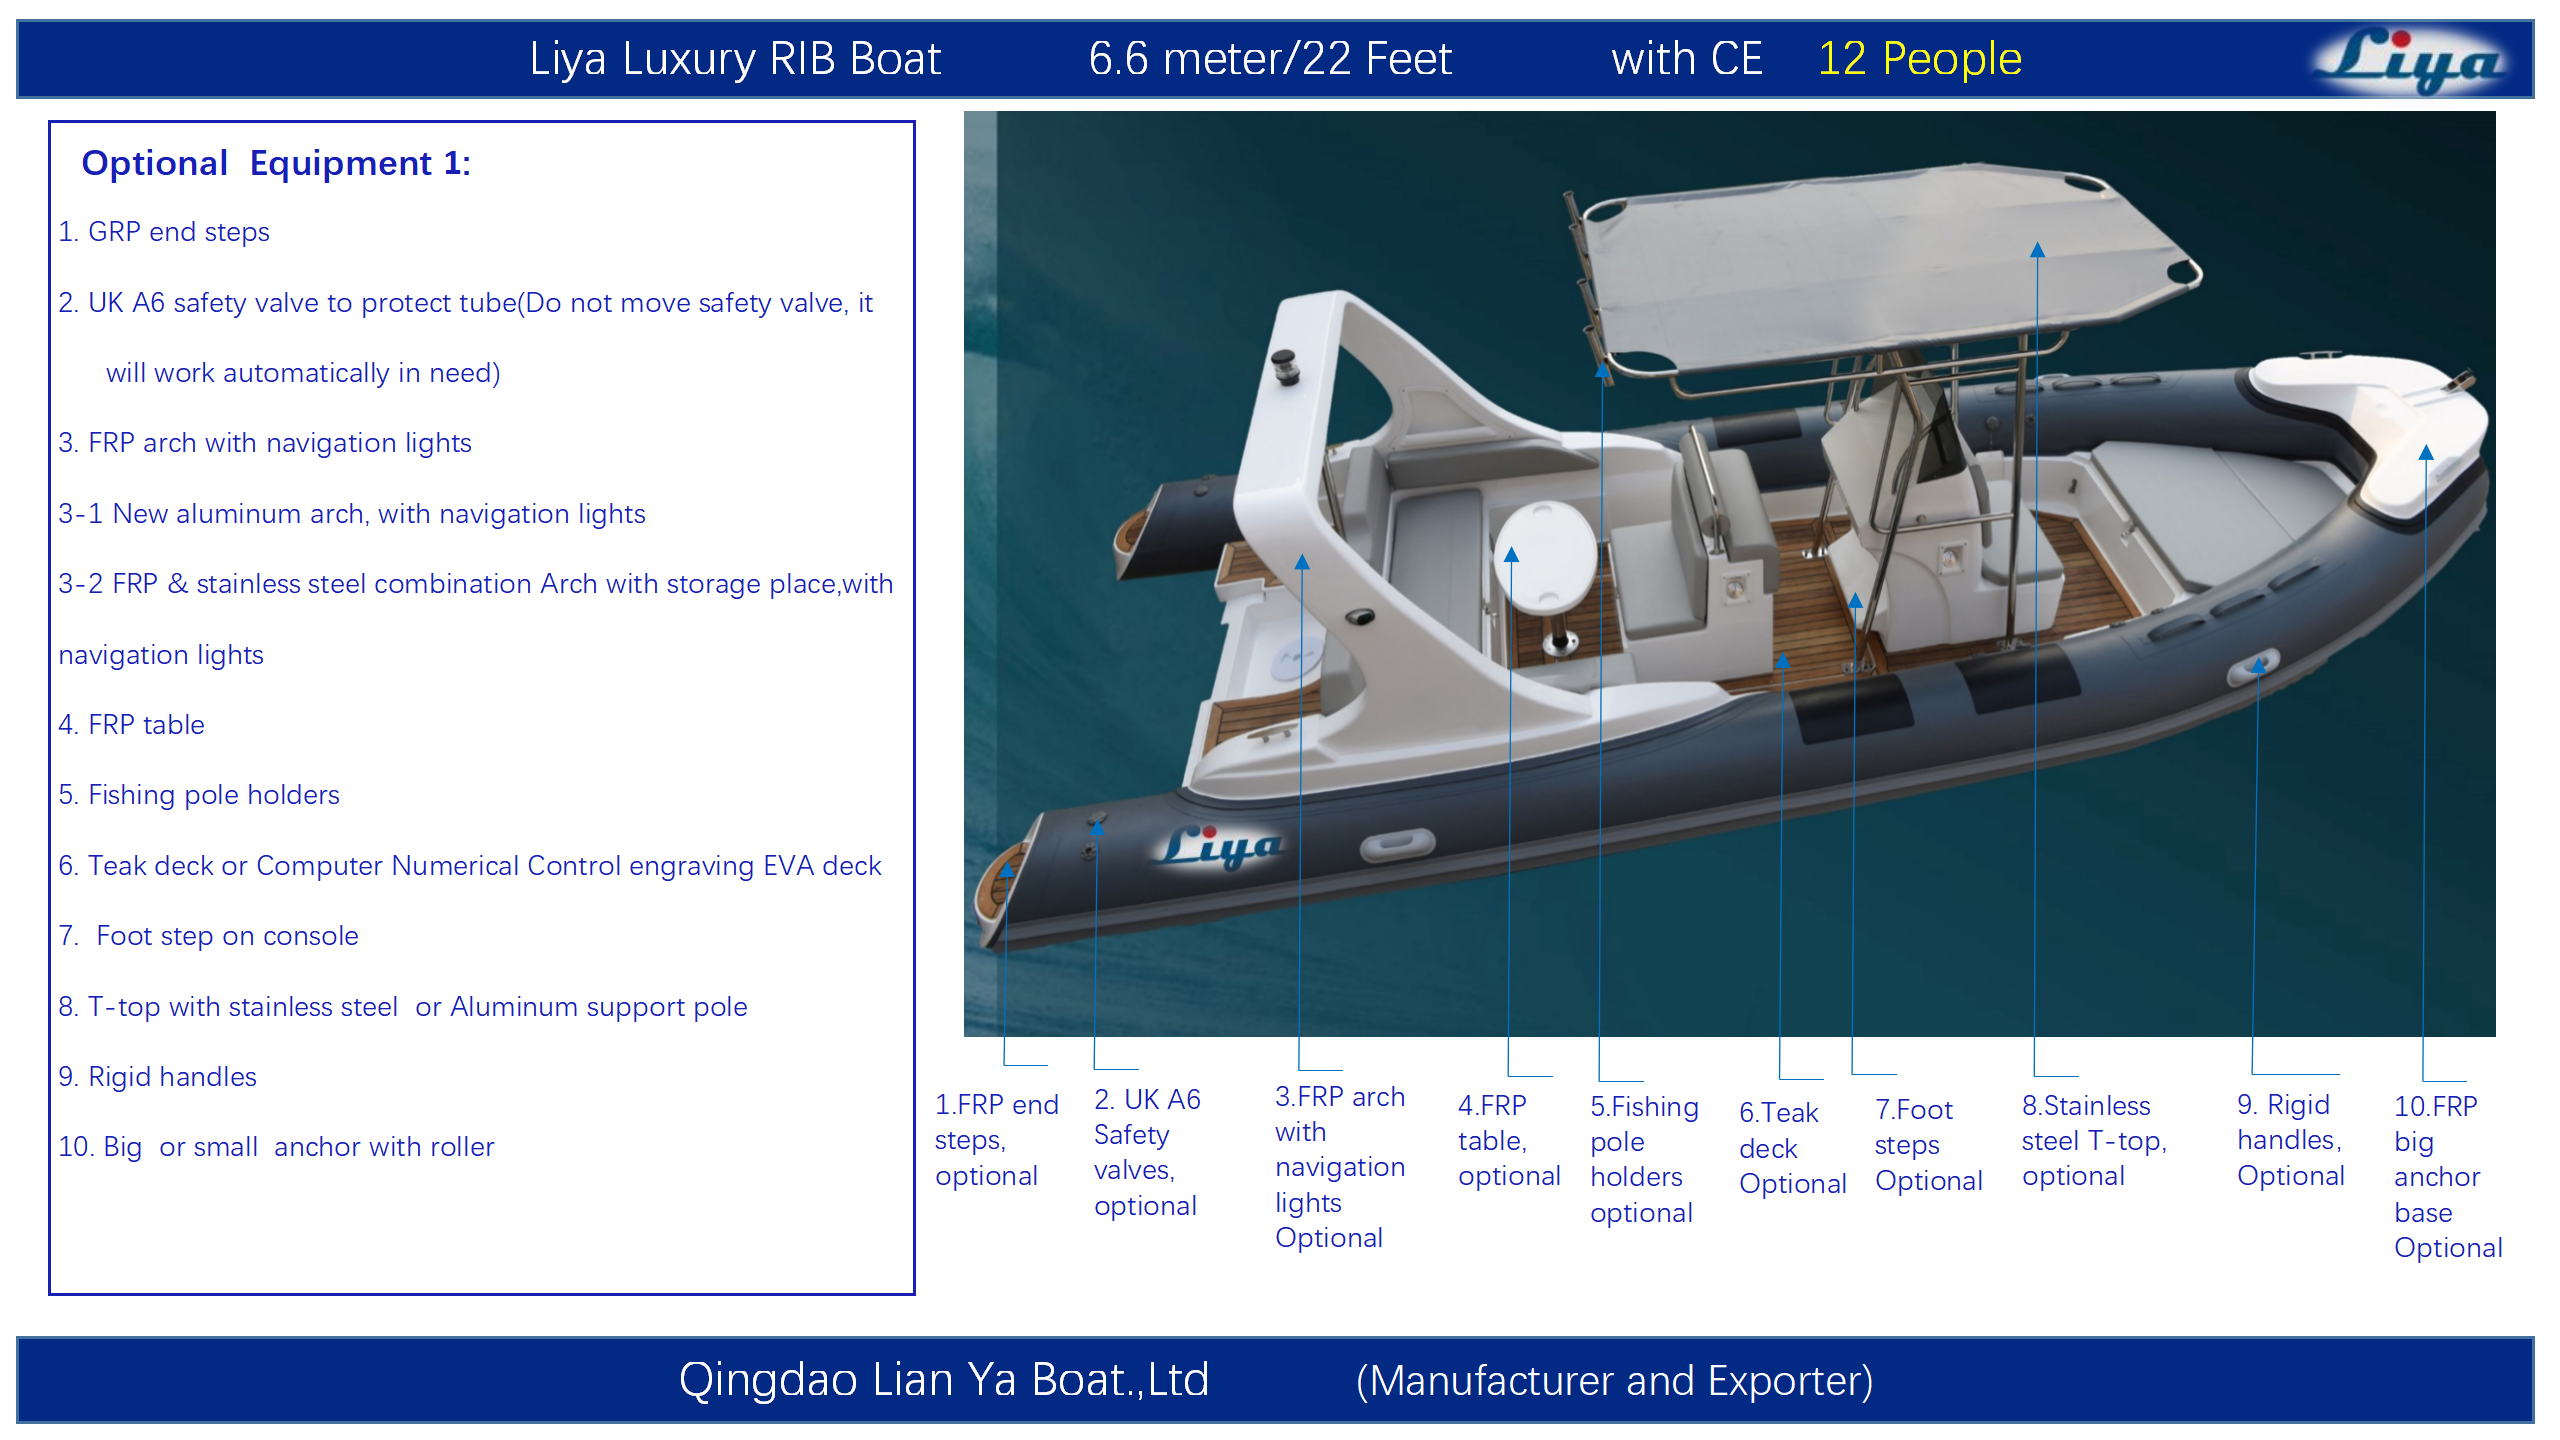Image resolution: width=2560 pixels, height=1440 pixels.
Task: Click list item '4. FRP table'
Action: point(131,724)
